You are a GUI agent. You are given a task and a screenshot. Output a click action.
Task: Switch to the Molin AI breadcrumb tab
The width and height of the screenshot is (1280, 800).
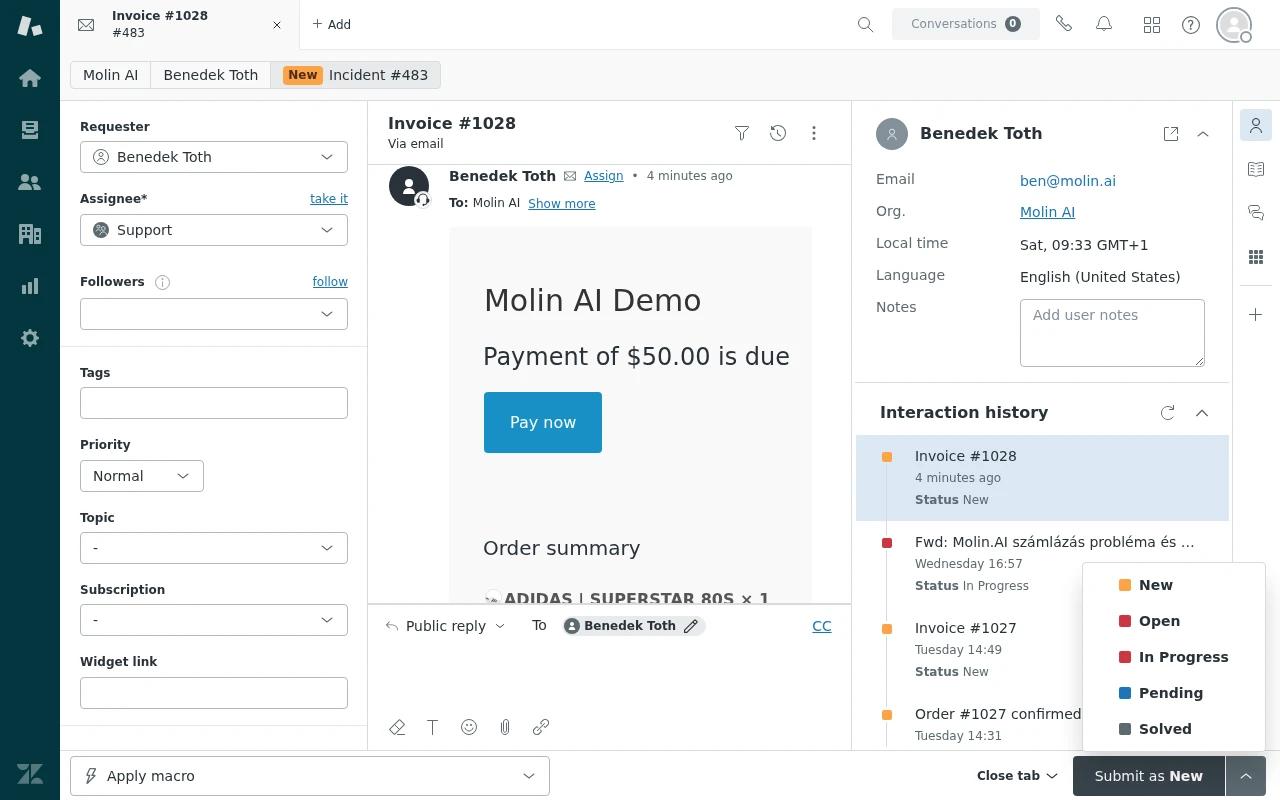coord(111,75)
